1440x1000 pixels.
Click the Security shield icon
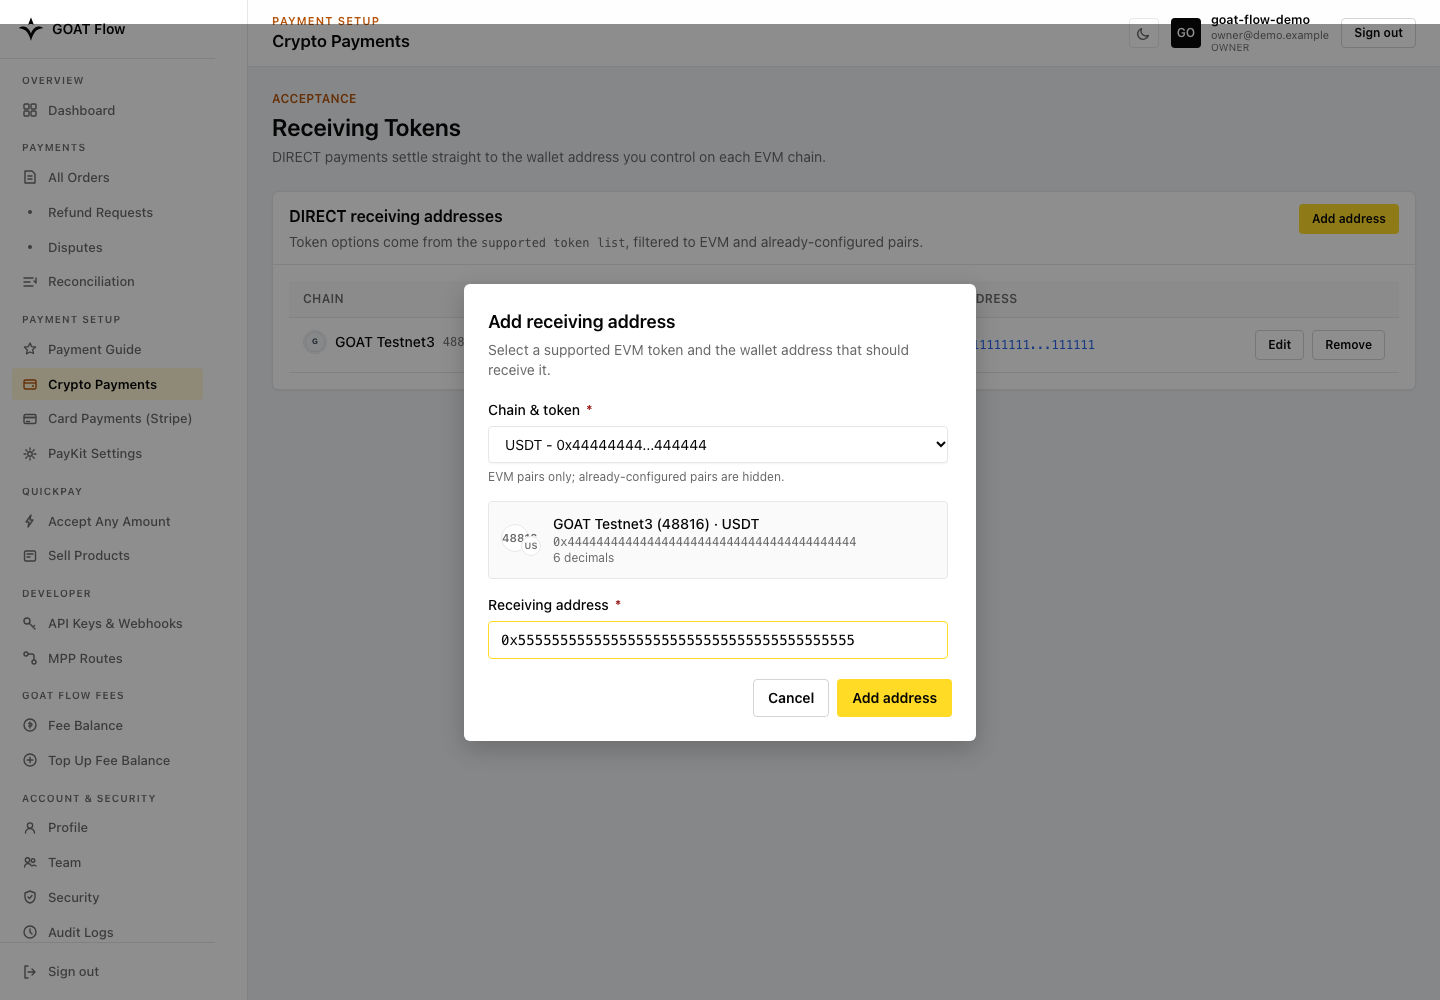click(x=30, y=898)
